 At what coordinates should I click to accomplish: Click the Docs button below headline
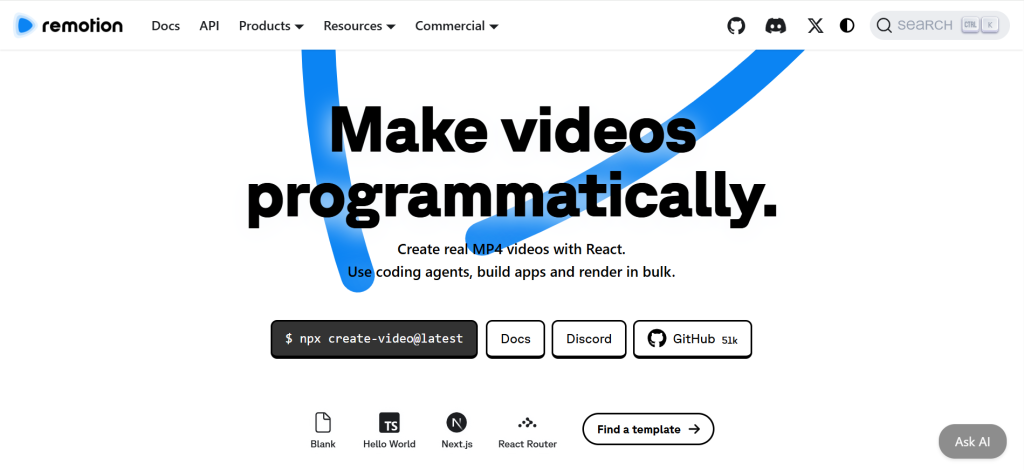pos(515,339)
